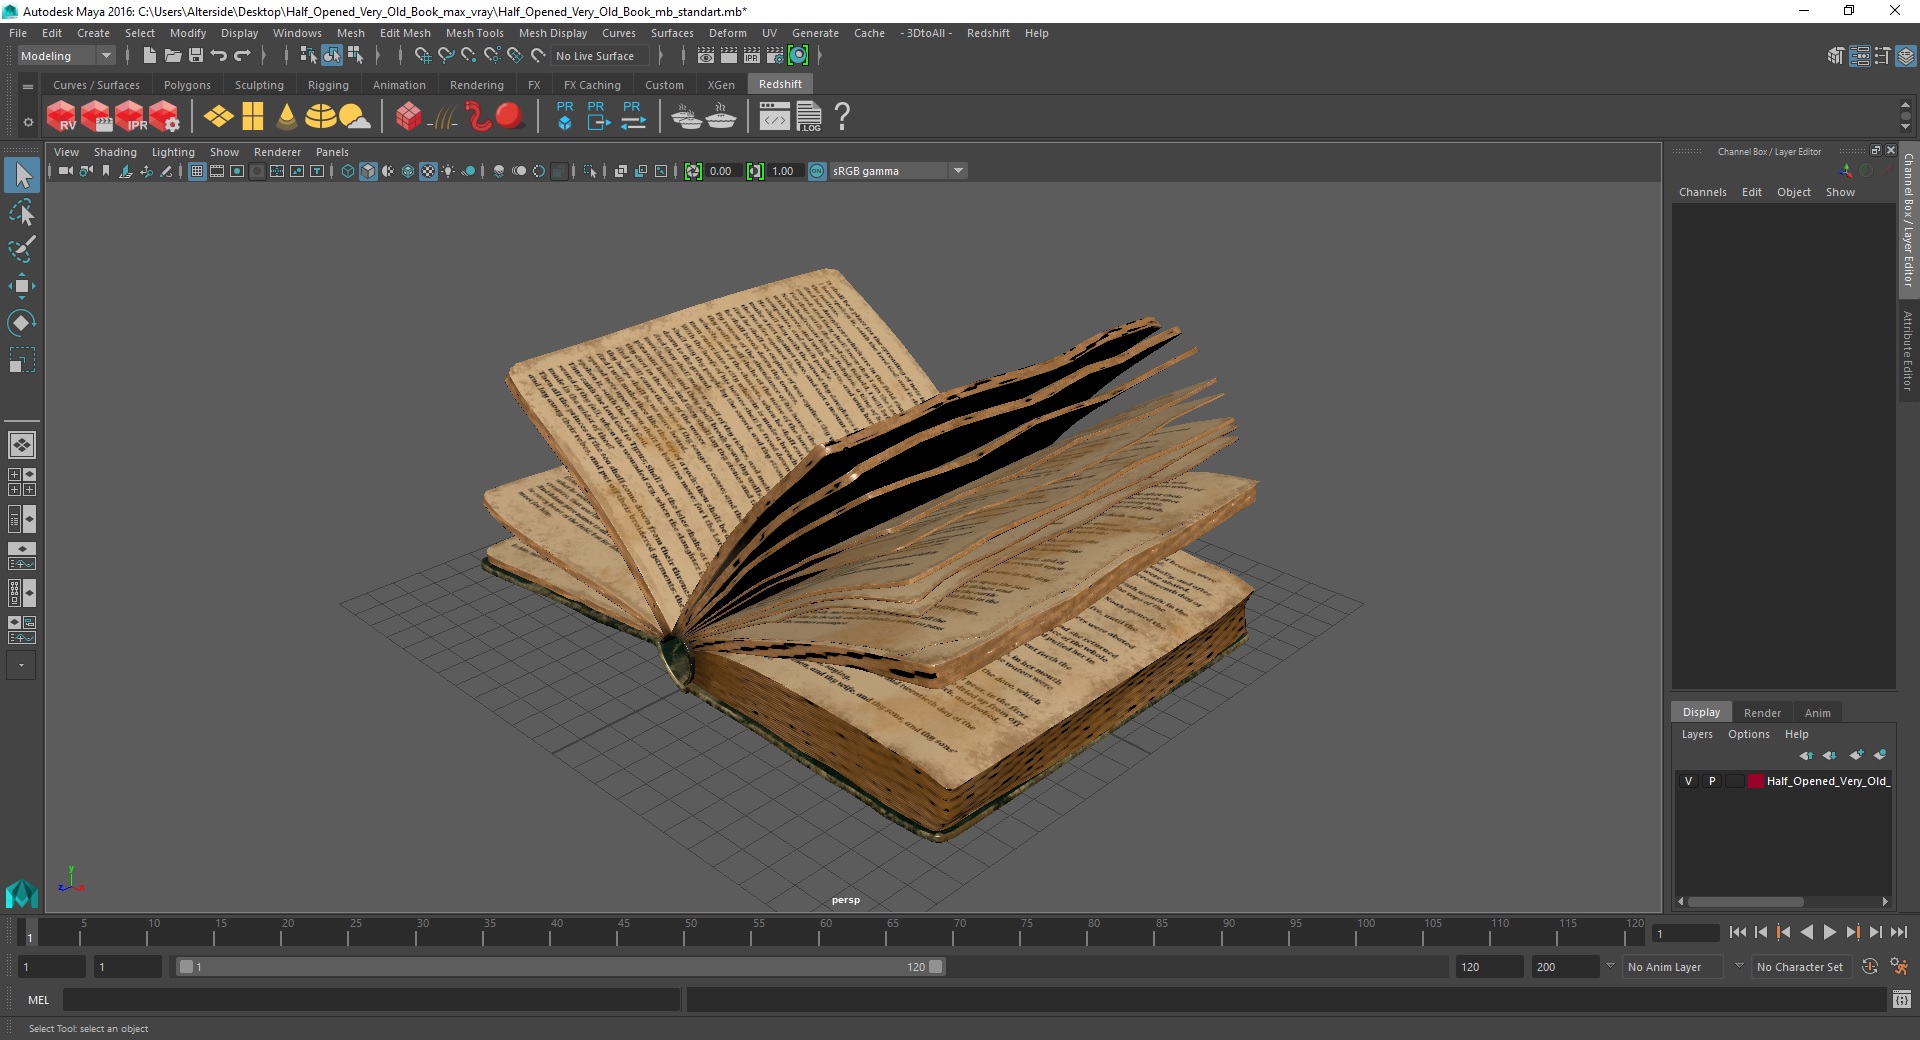Toggle layer playback P box
The image size is (1920, 1040).
coord(1712,781)
